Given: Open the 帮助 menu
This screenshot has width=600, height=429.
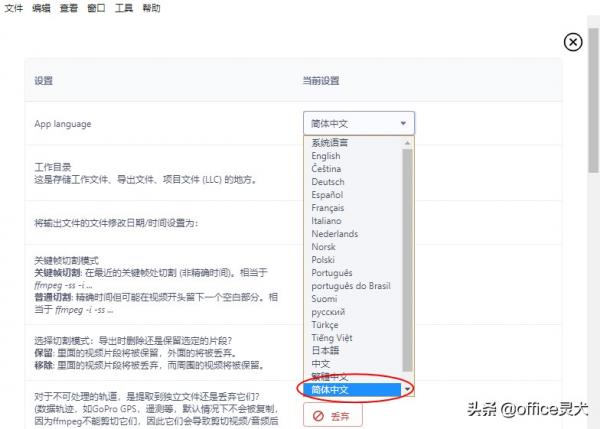Looking at the screenshot, I should point(151,8).
